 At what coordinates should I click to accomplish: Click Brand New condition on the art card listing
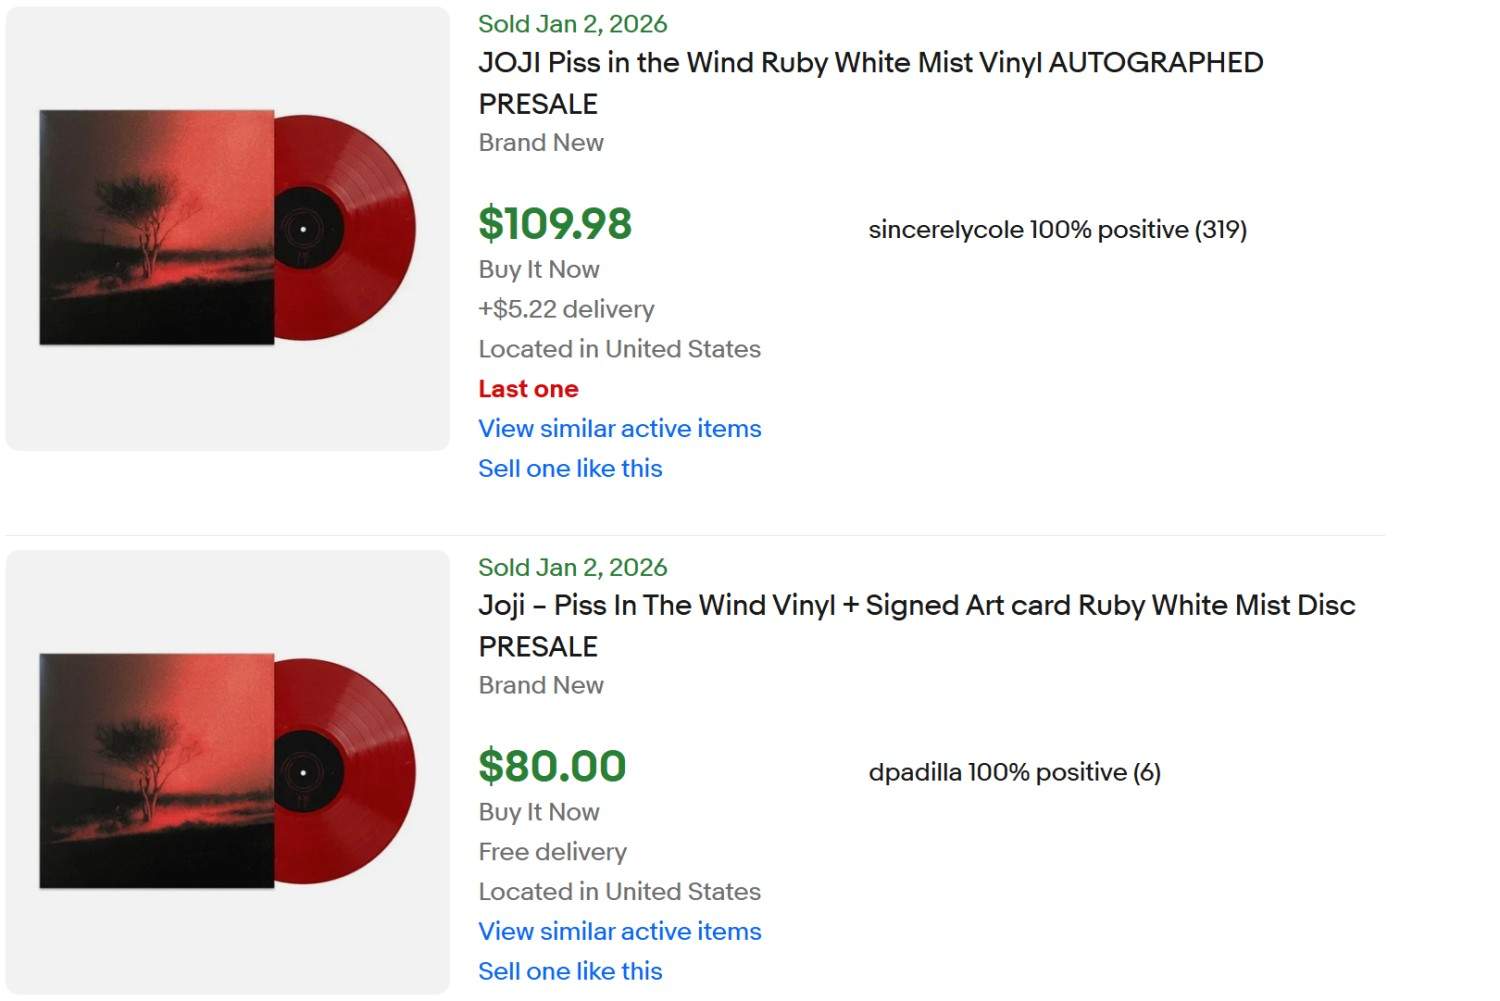[x=540, y=685]
